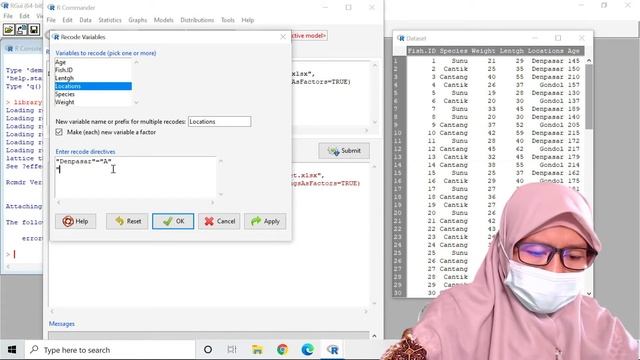
Task: Click the variables list scroll down arrow
Action: [136, 102]
